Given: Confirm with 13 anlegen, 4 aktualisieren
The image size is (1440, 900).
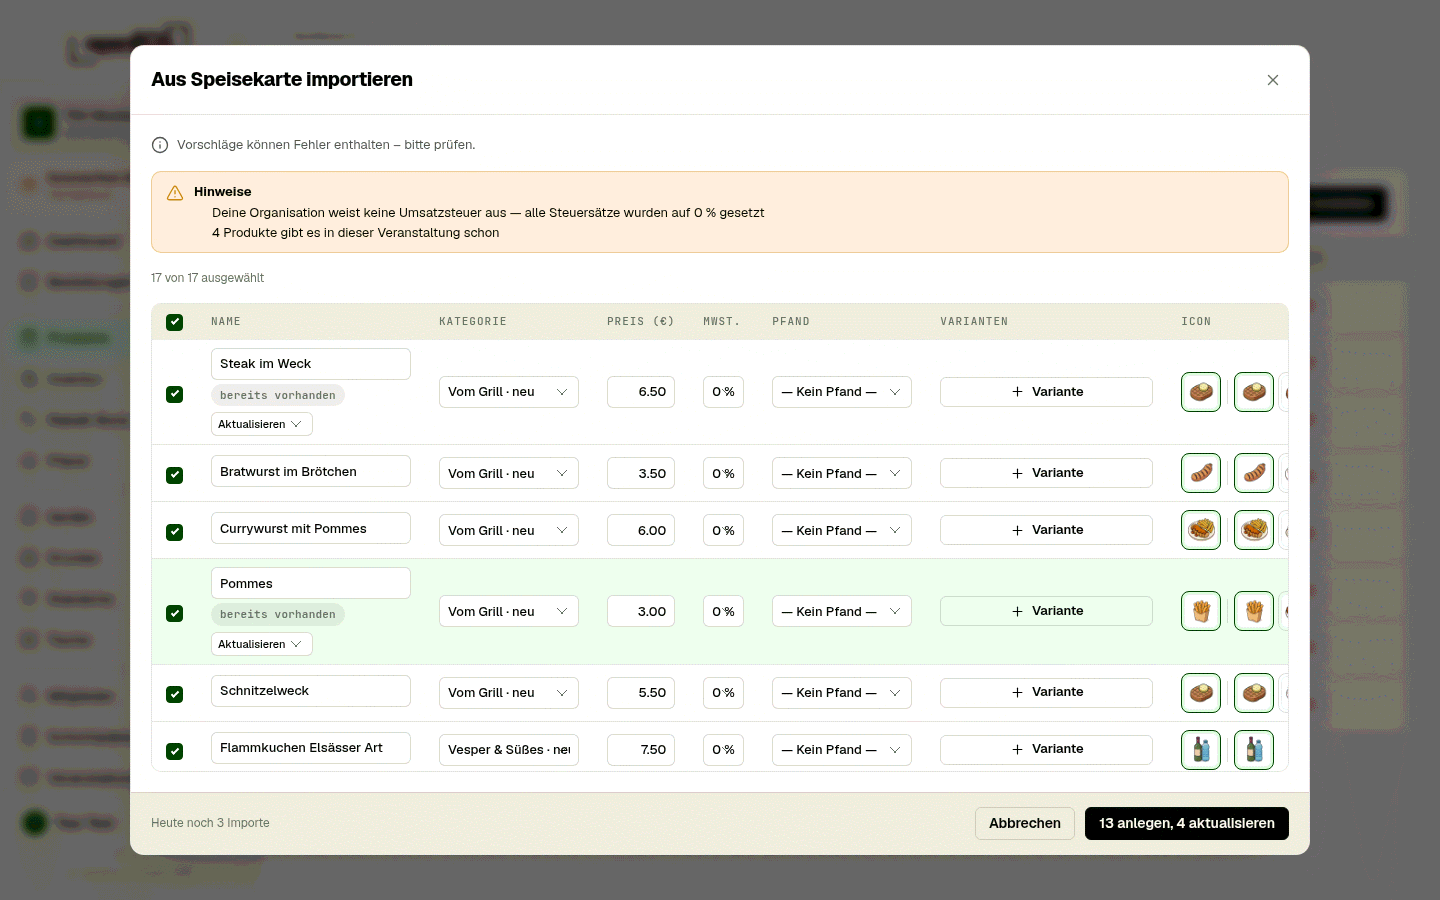Looking at the screenshot, I should [1187, 823].
